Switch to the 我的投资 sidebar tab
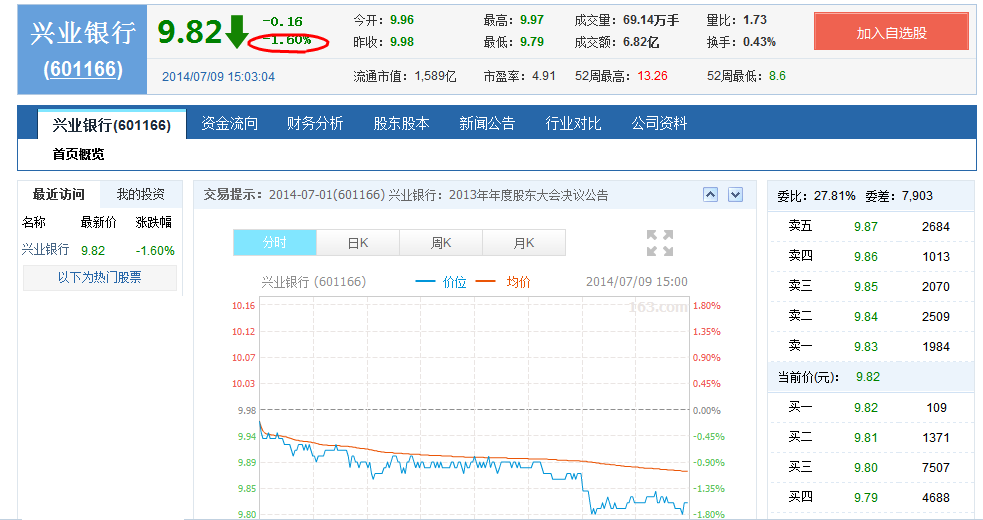 [140, 194]
